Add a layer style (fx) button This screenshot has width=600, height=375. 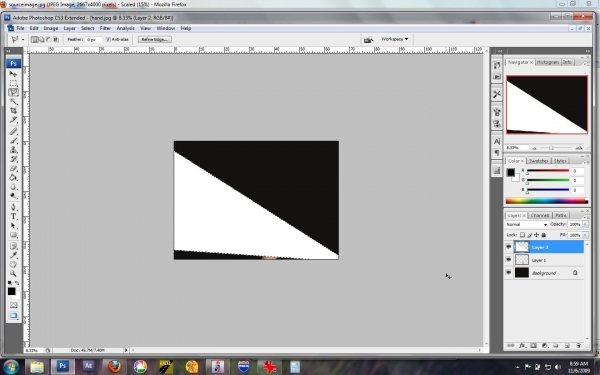click(522, 346)
